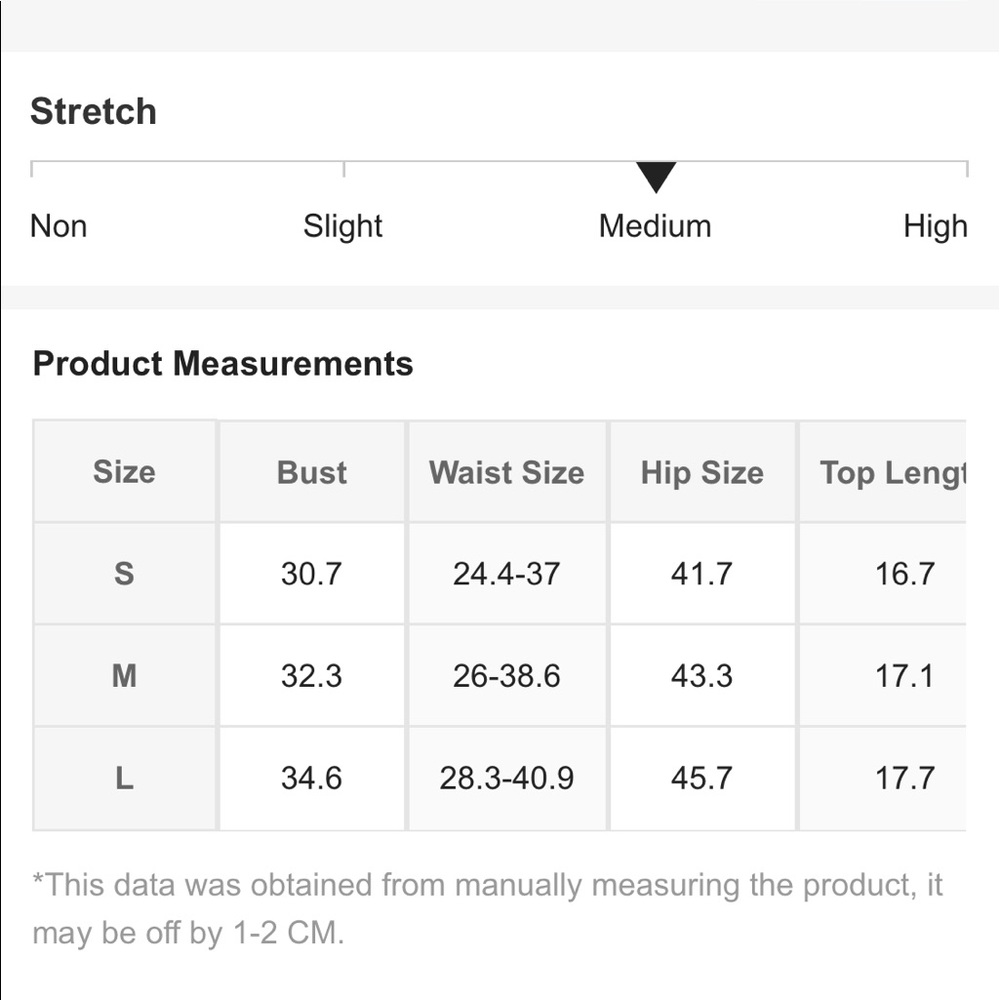Click top length value 17.1
Image resolution: width=1000 pixels, height=1000 pixels.
click(x=904, y=675)
